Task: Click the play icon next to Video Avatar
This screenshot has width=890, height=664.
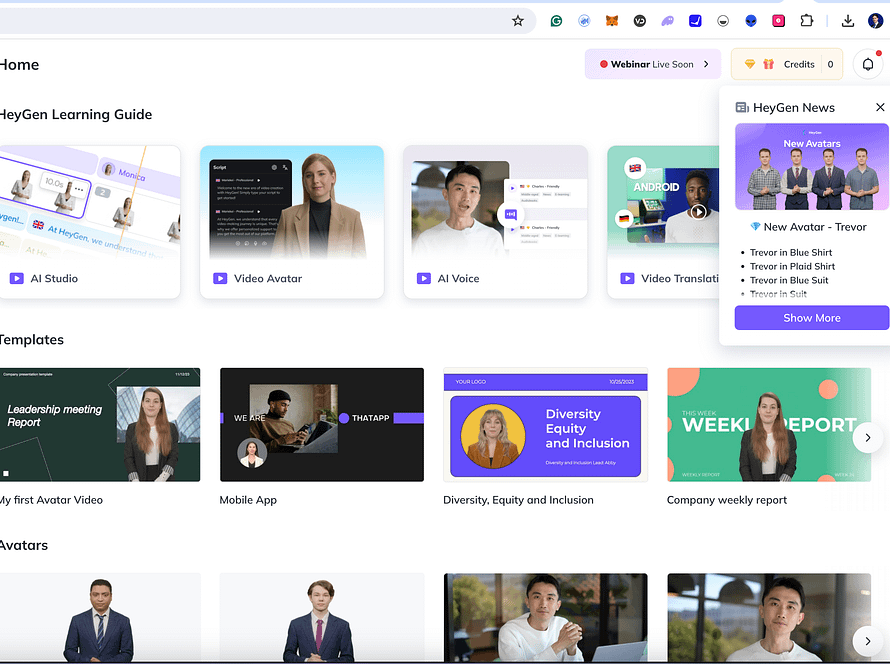Action: pos(220,279)
